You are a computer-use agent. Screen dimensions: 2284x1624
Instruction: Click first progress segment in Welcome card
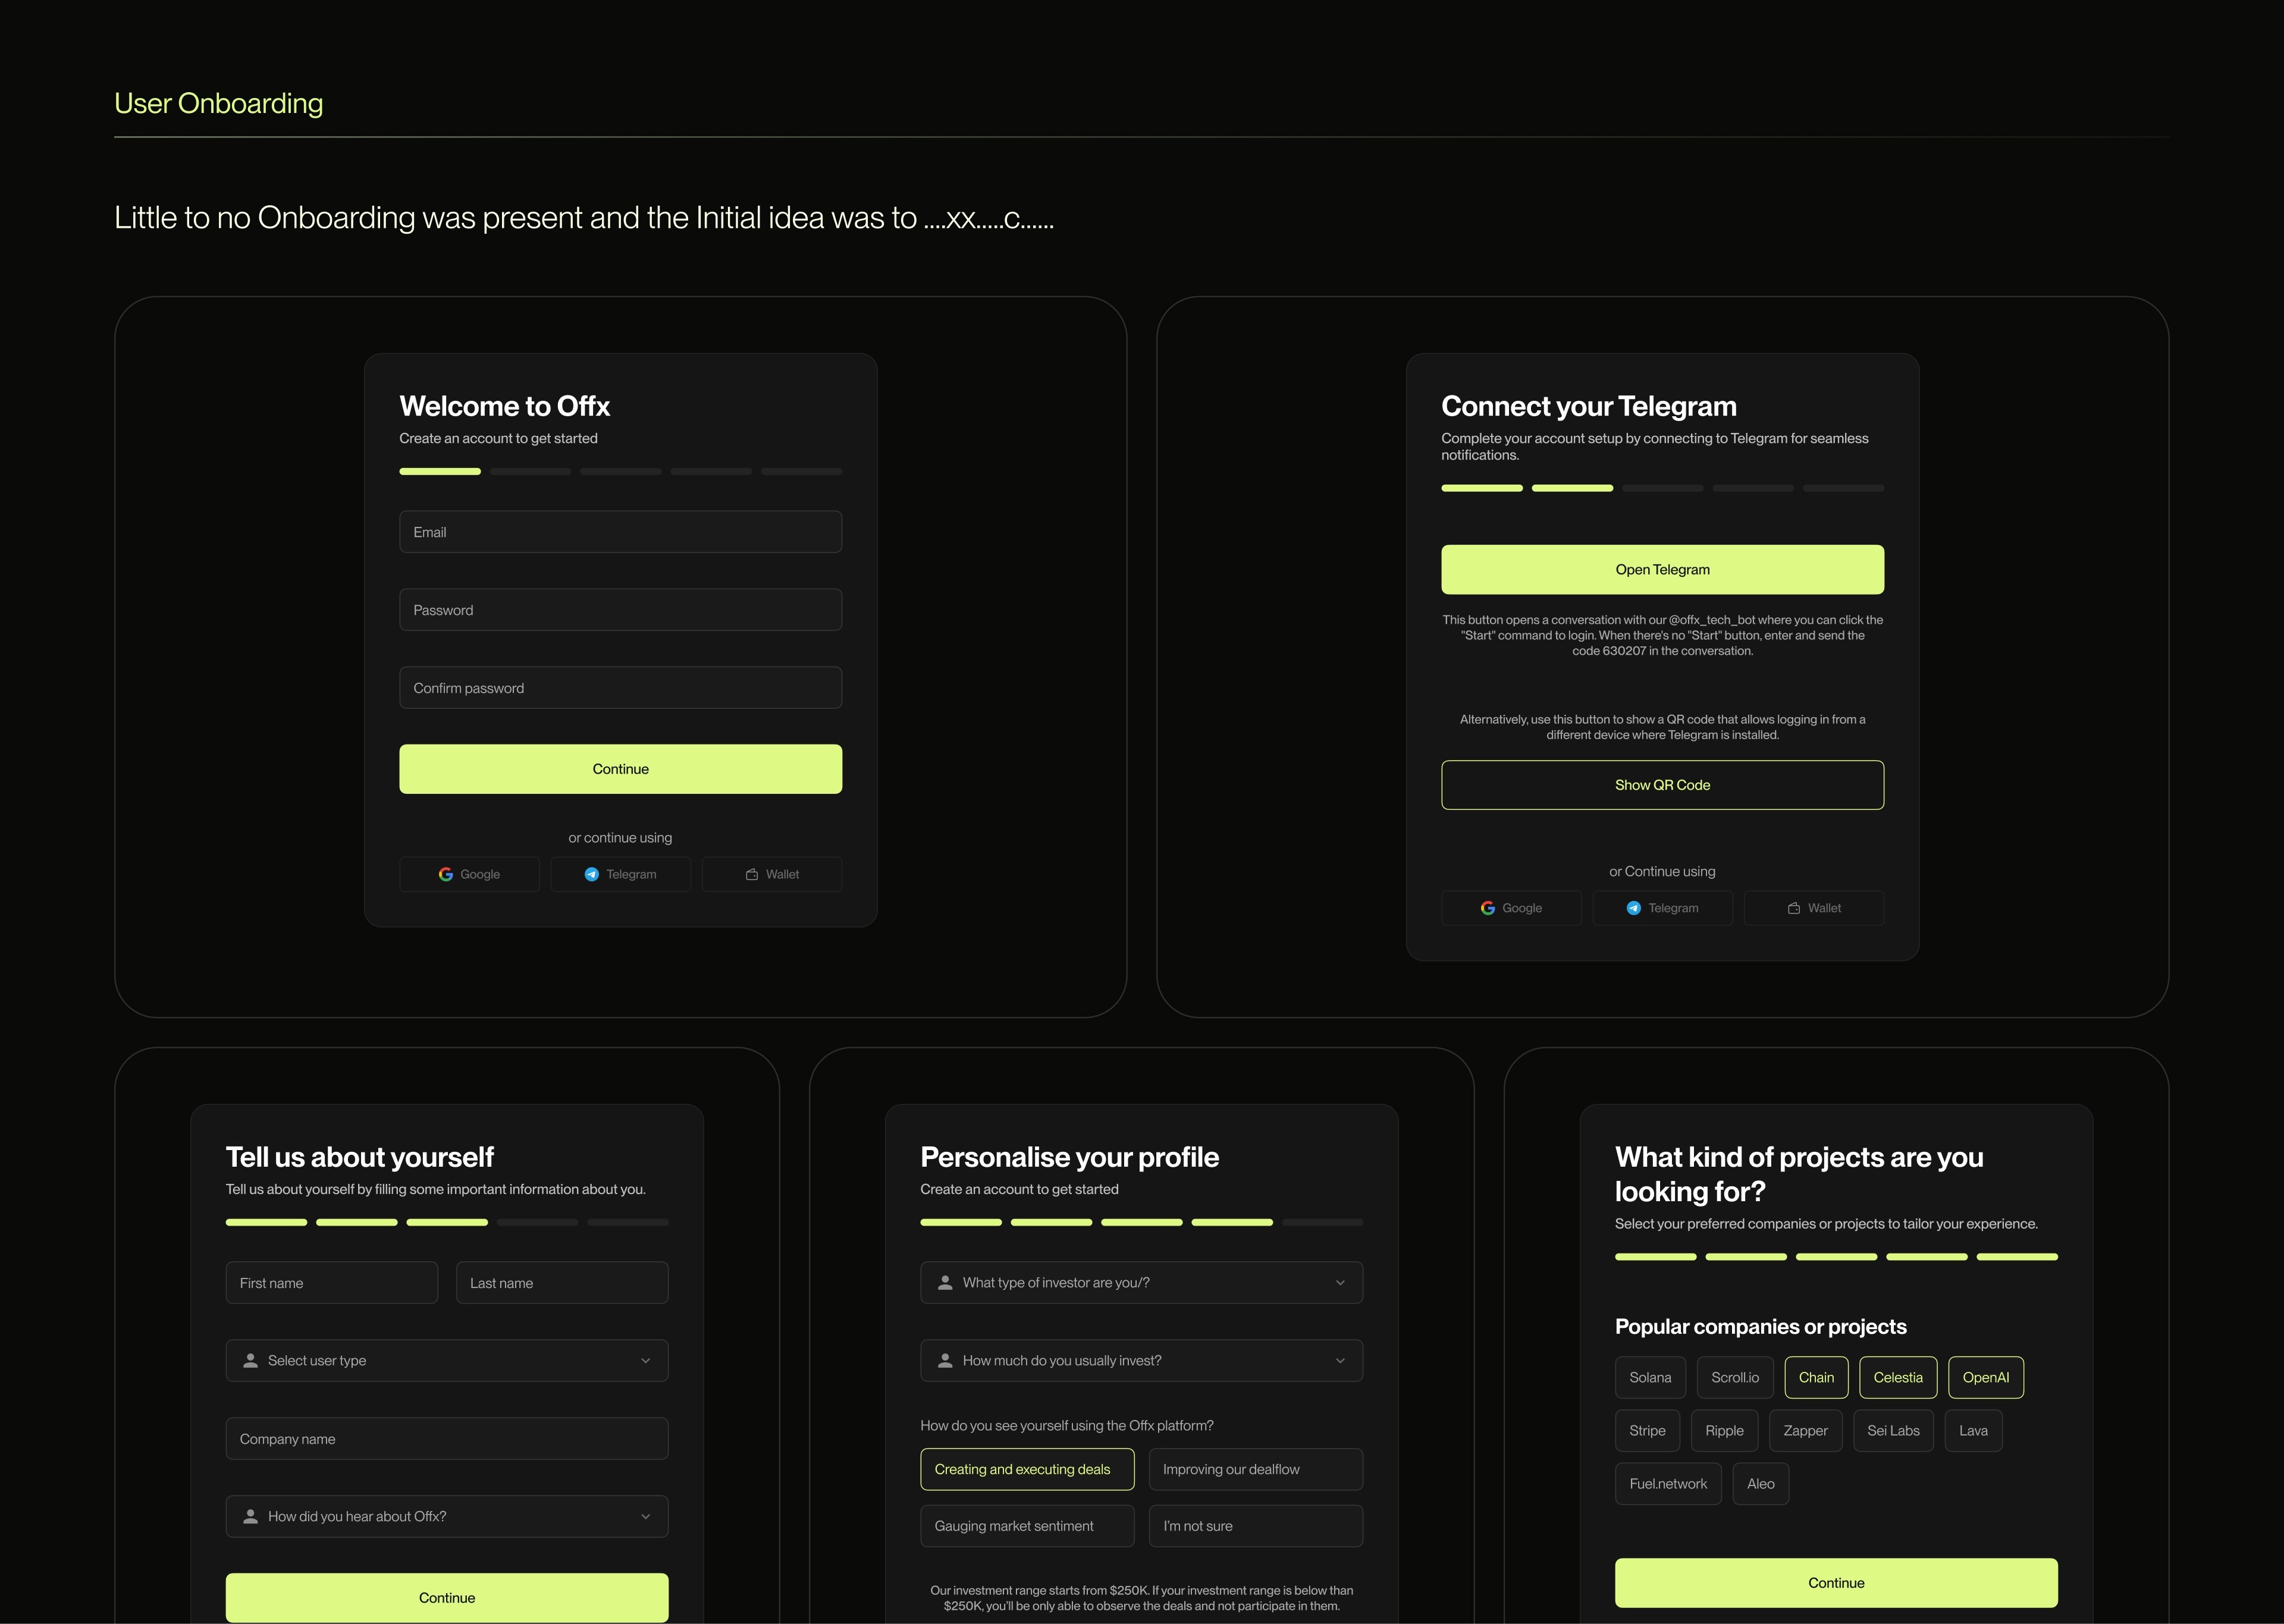[x=440, y=471]
